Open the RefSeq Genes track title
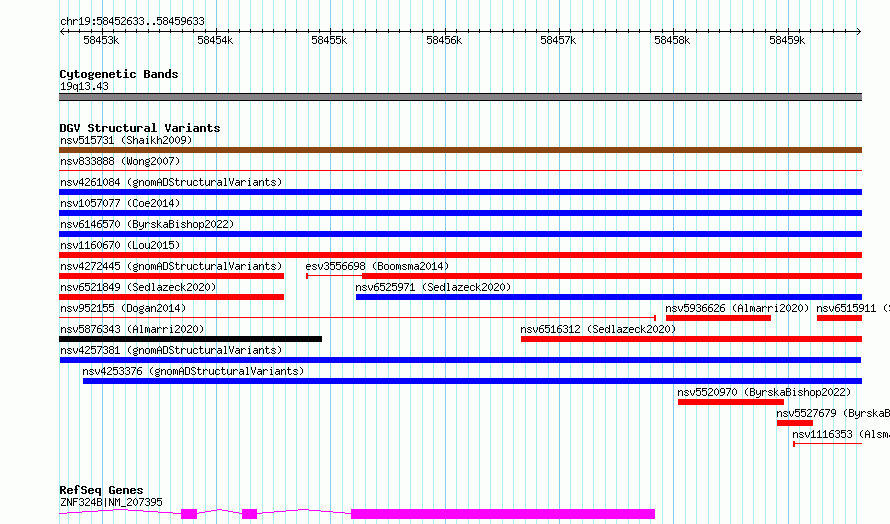The height and width of the screenshot is (524, 890). [101, 490]
